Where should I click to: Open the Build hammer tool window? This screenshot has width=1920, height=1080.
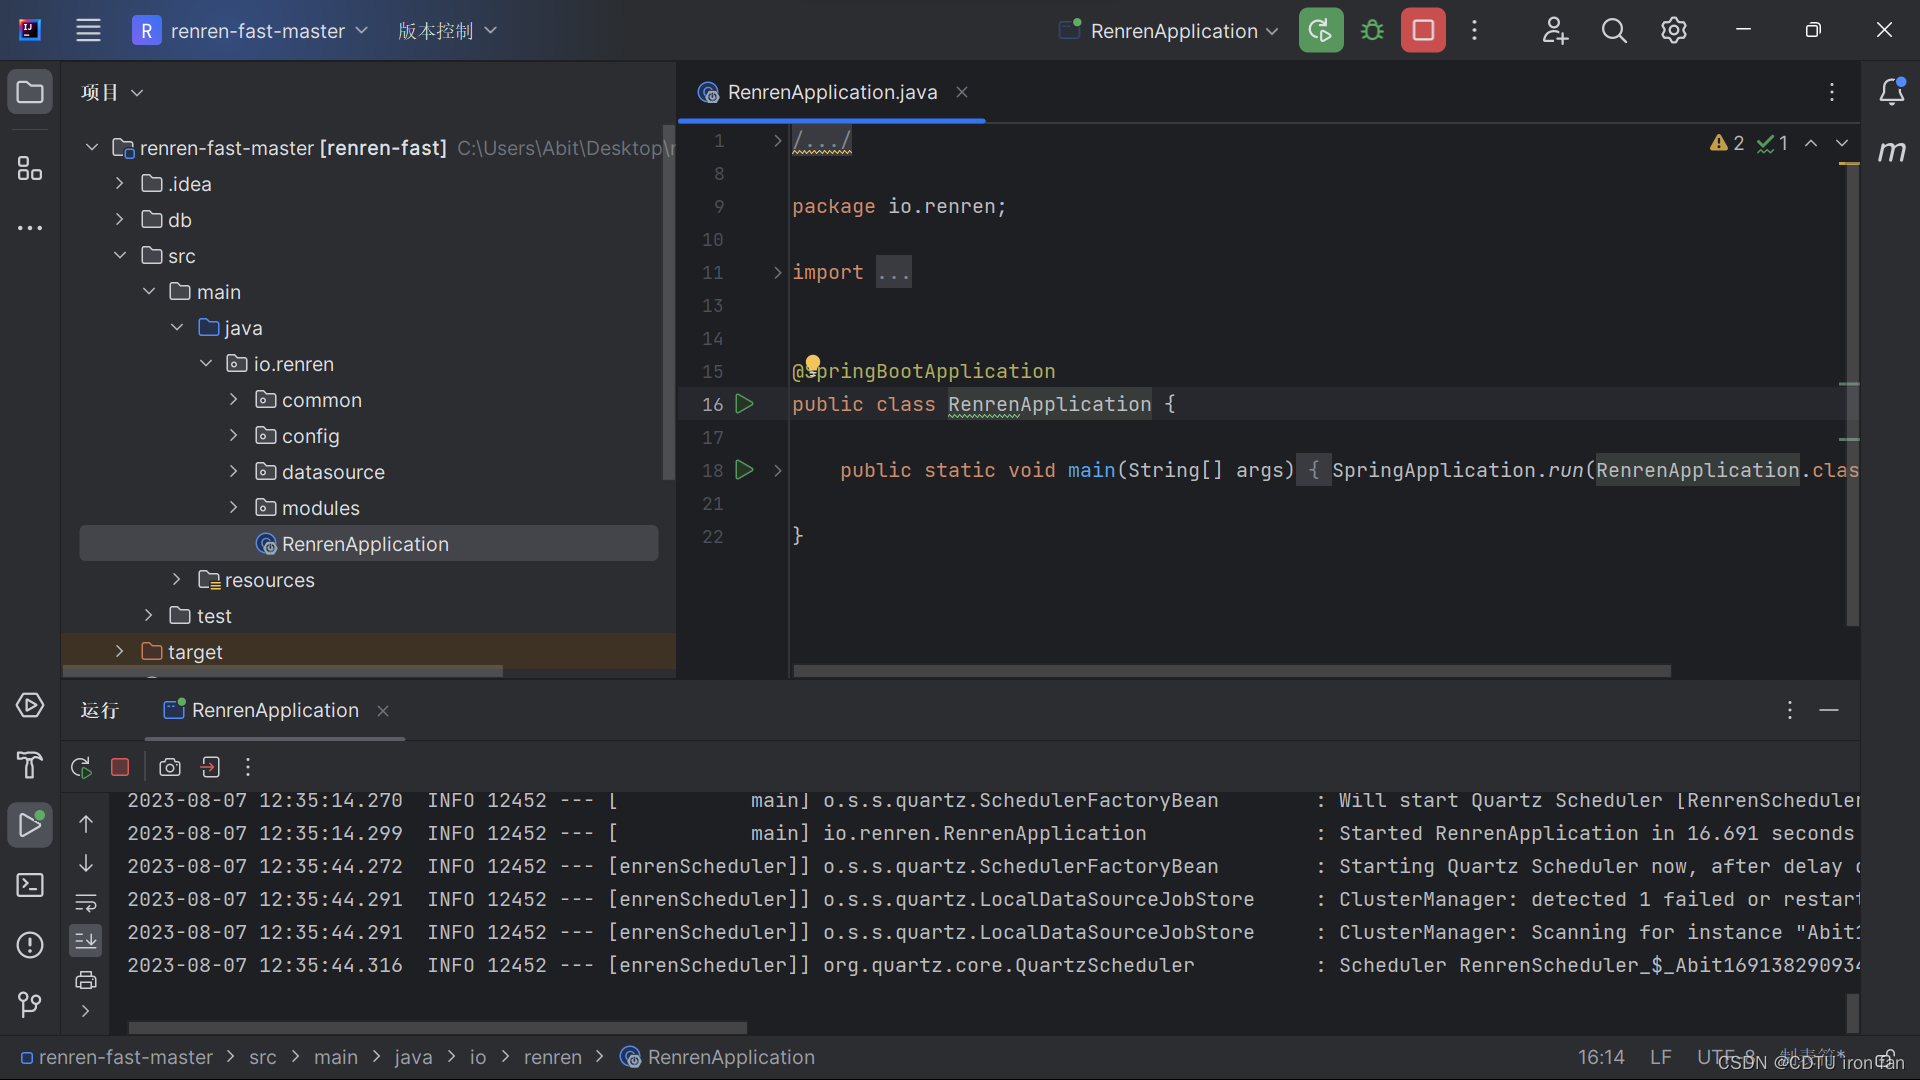pos(30,765)
